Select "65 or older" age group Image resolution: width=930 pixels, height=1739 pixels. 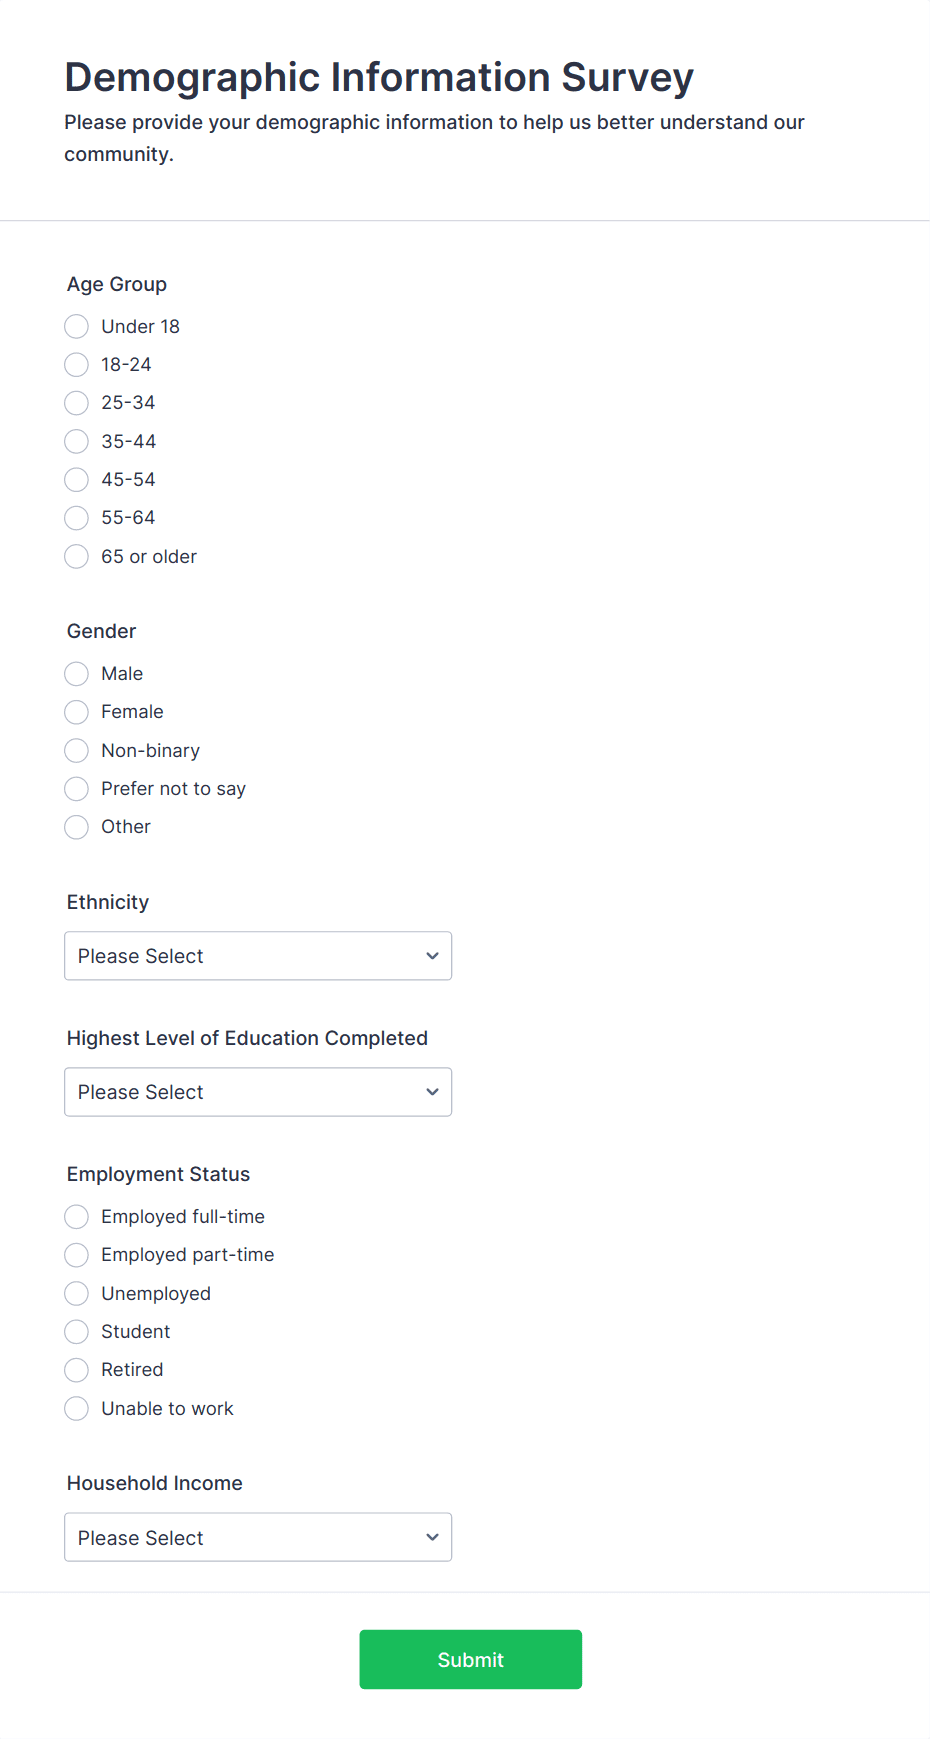(x=76, y=556)
